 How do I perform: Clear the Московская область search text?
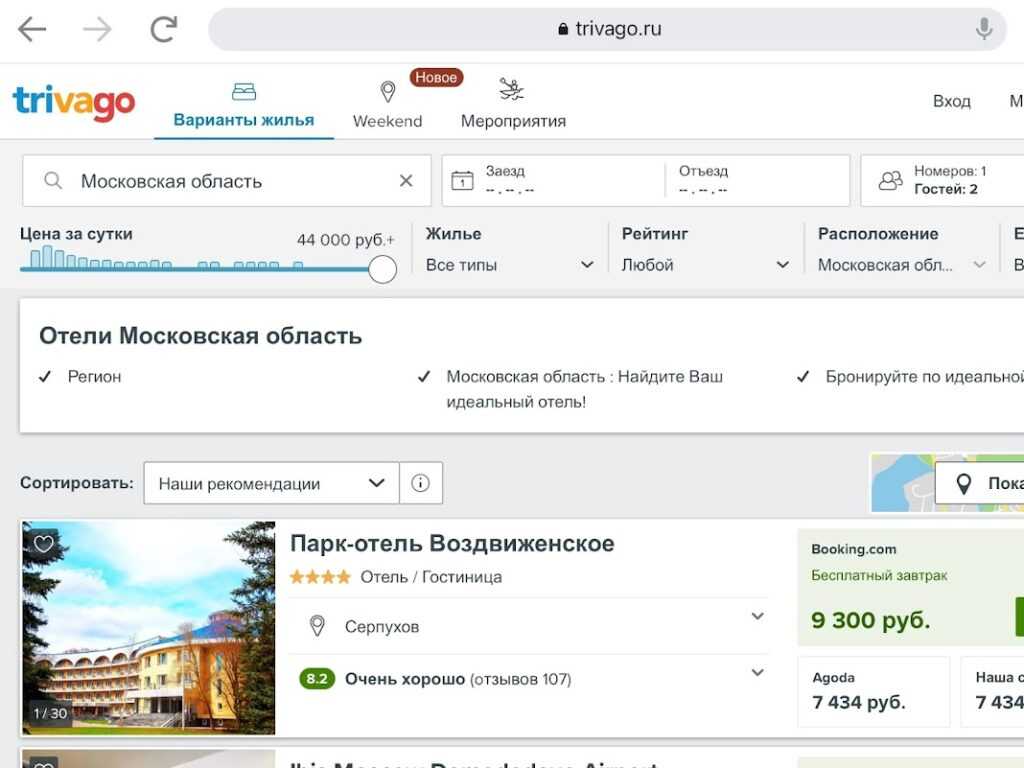[x=406, y=181]
